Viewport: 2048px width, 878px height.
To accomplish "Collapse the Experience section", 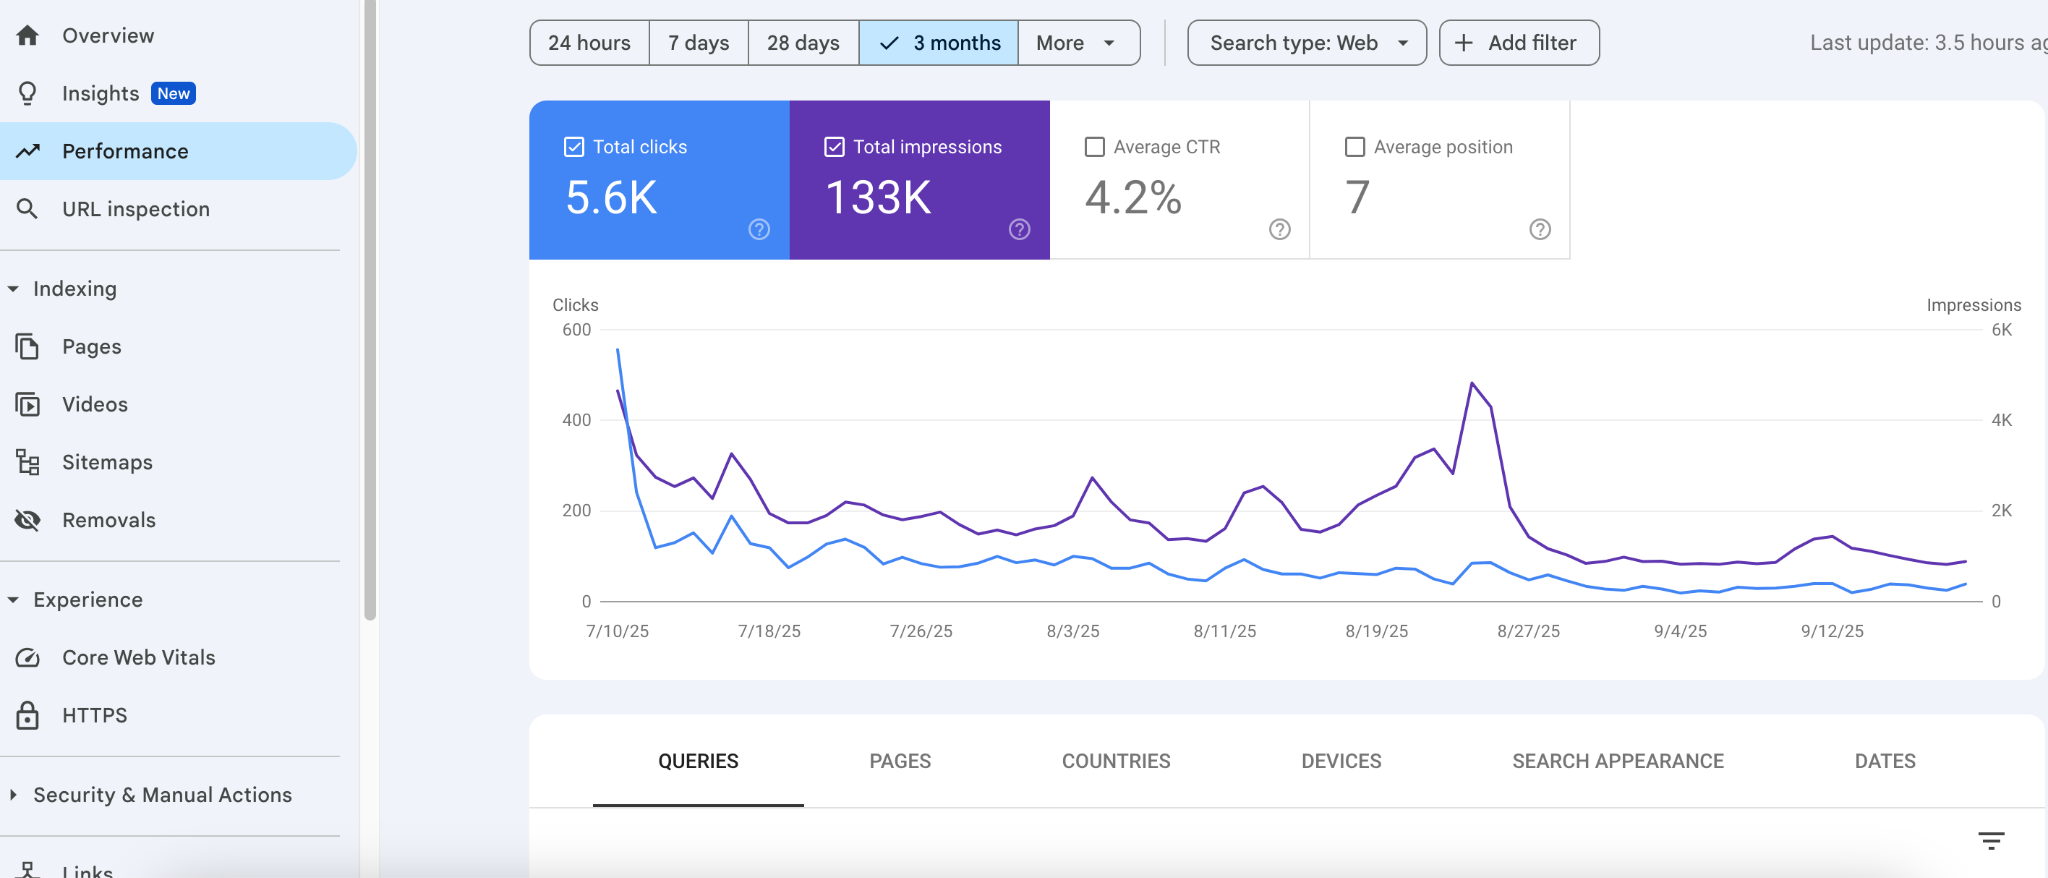I will point(13,600).
